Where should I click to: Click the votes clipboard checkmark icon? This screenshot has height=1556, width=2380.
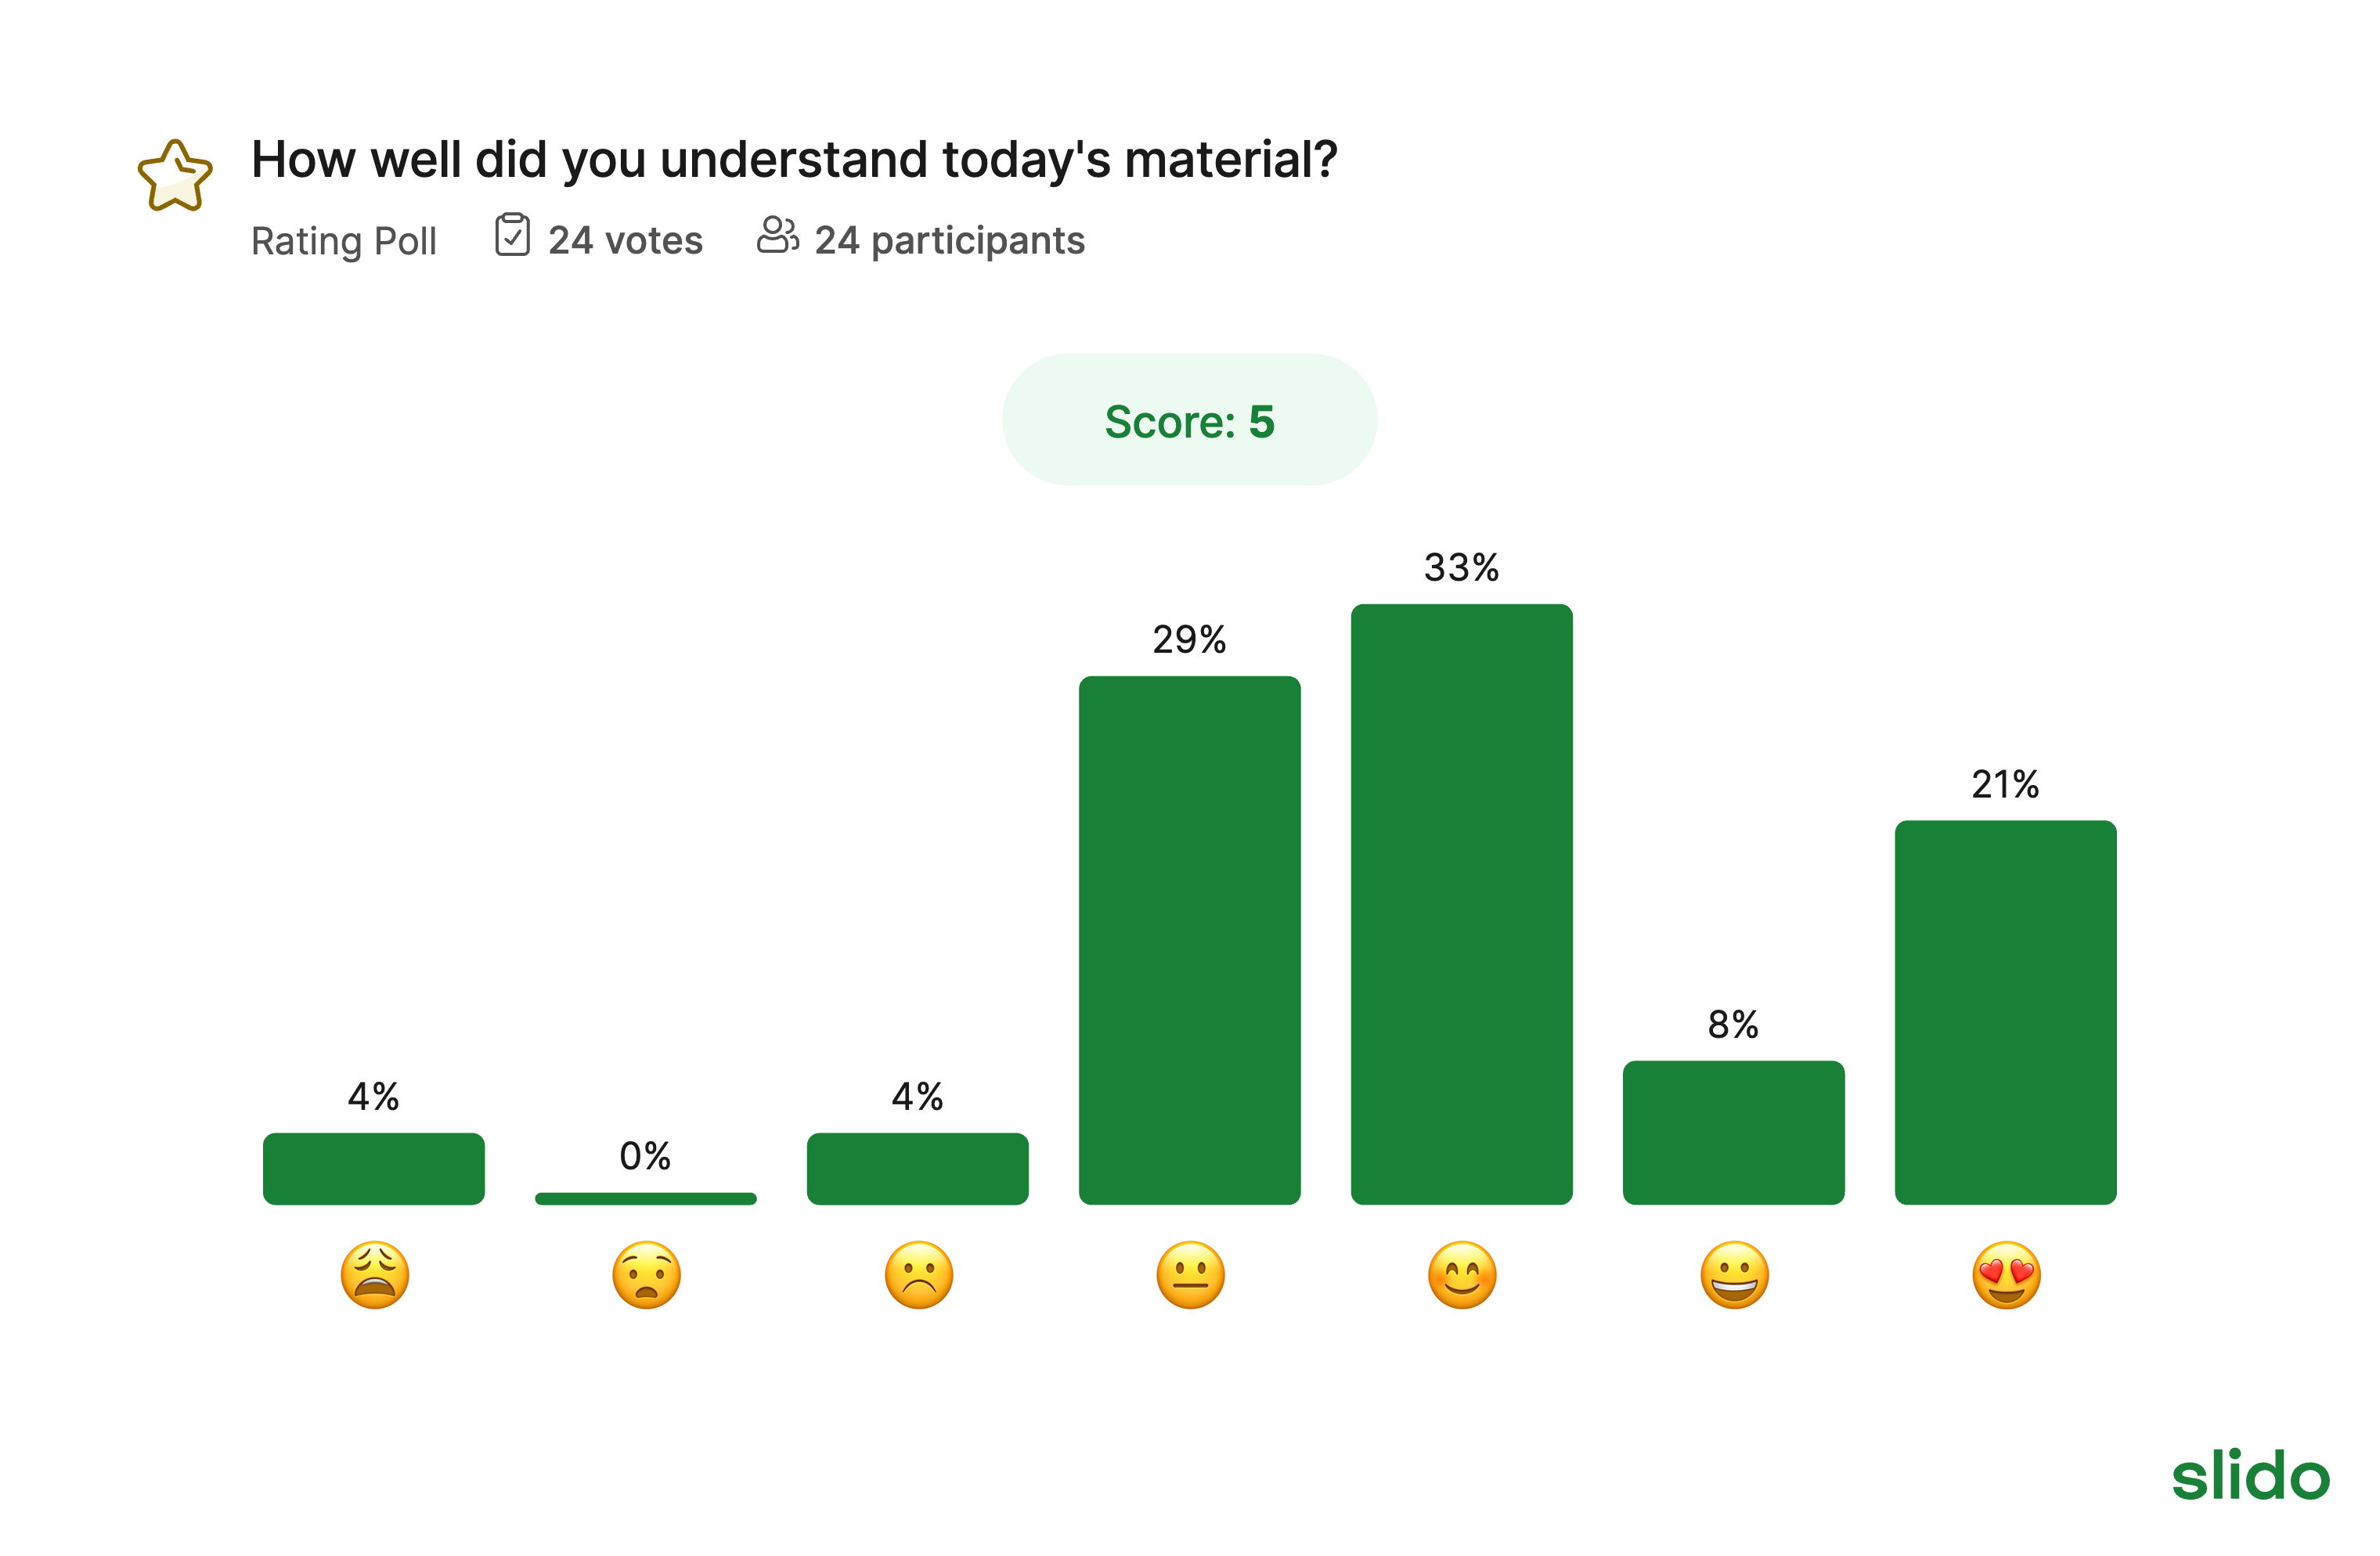512,235
